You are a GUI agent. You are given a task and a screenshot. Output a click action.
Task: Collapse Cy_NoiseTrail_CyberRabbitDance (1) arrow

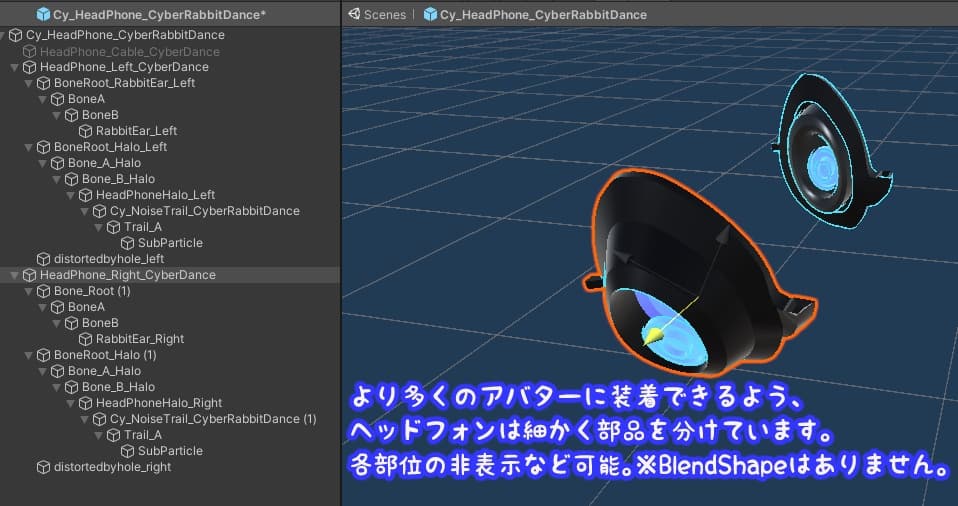[x=85, y=419]
